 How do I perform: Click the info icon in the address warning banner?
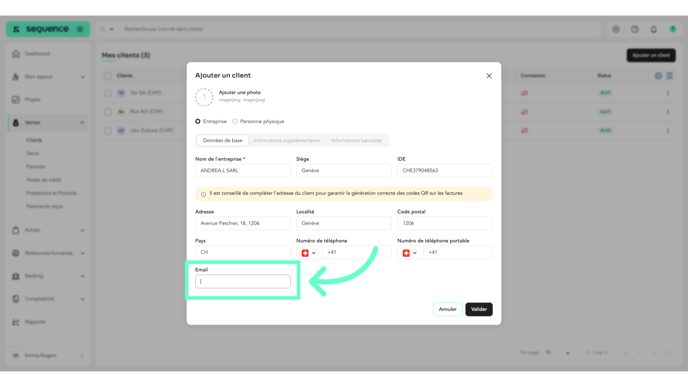[x=203, y=194]
